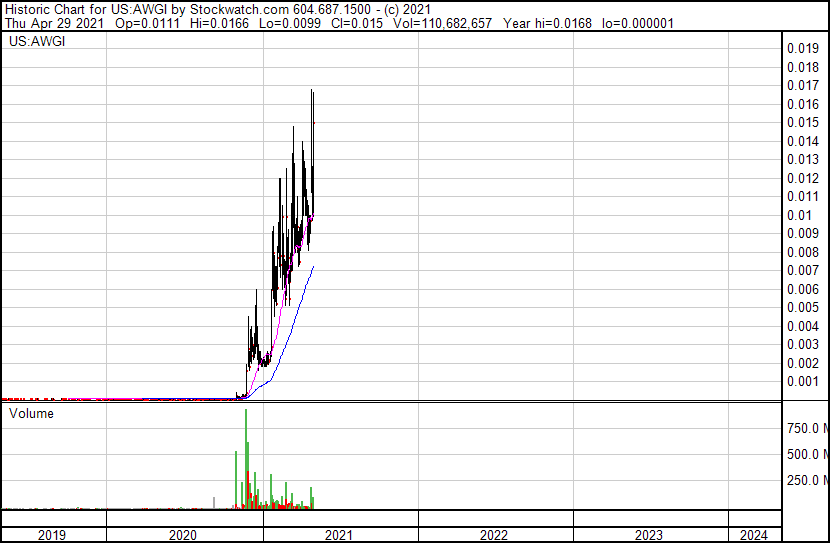830x543 pixels.
Task: Click the end of blue moving average line
Action: click(314, 267)
